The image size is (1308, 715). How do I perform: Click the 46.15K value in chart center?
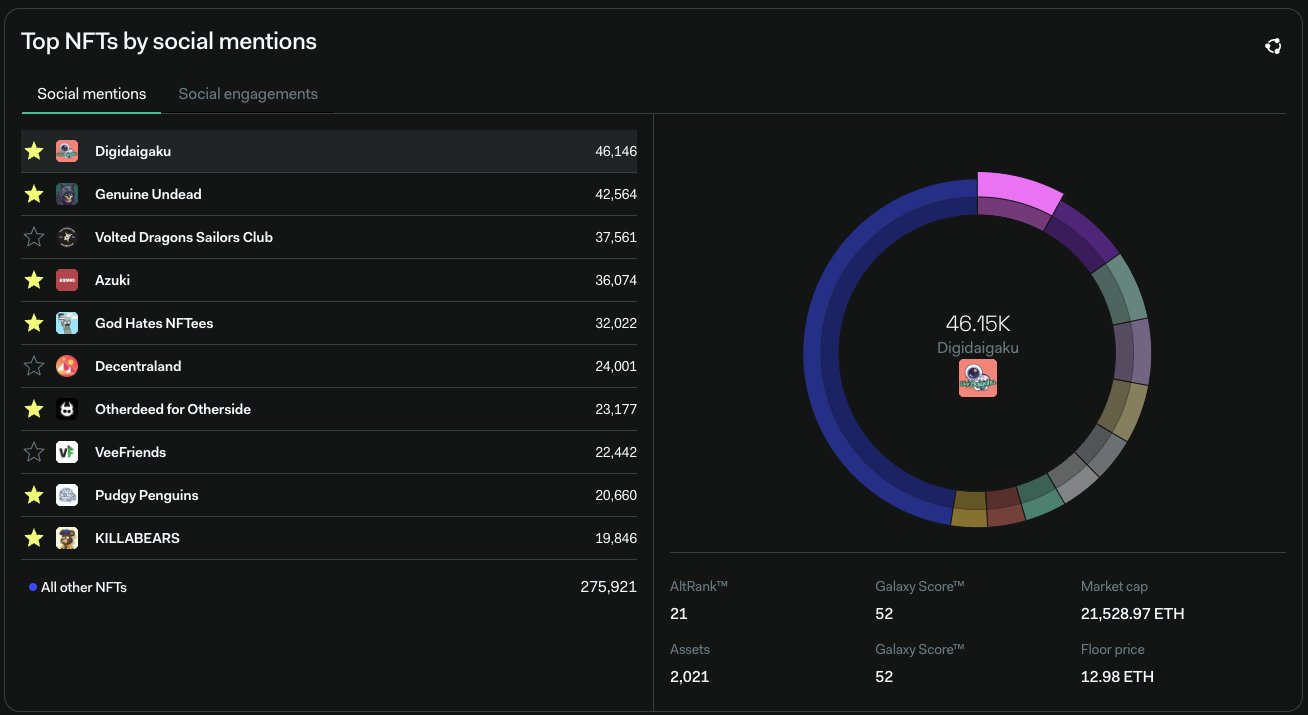point(978,323)
